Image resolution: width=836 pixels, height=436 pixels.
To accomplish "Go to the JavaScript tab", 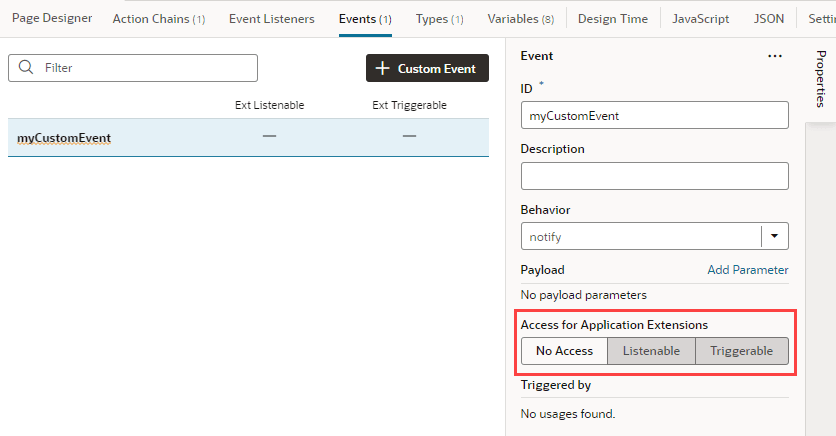I will (x=700, y=19).
